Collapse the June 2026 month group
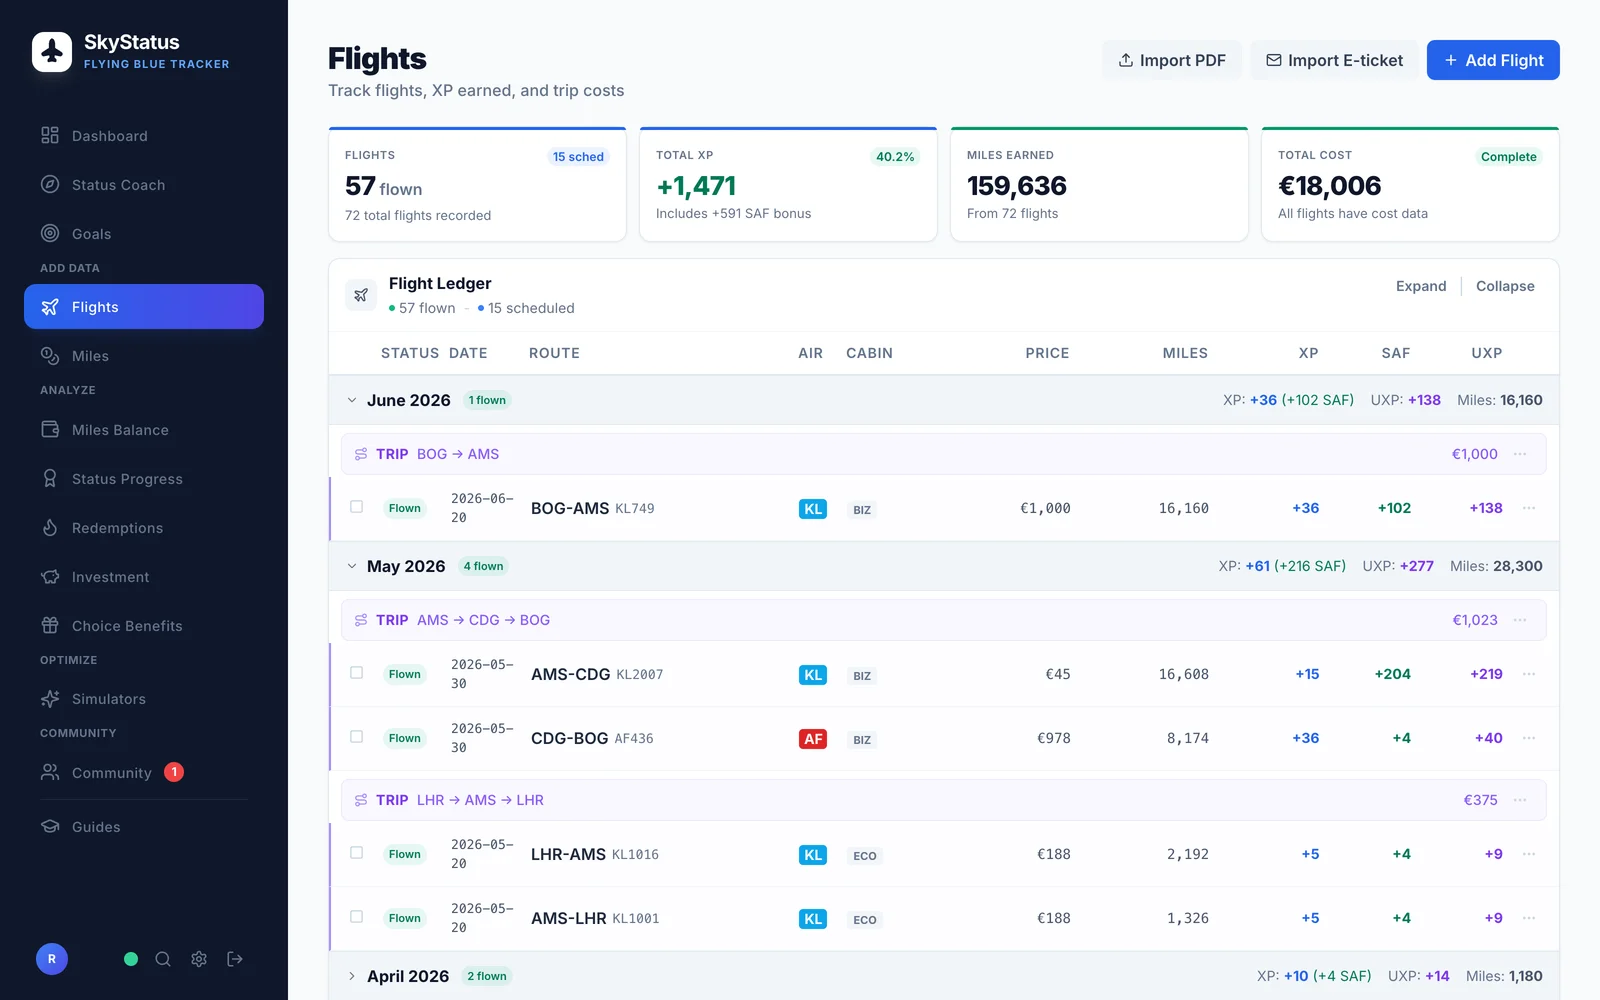 click(x=352, y=400)
